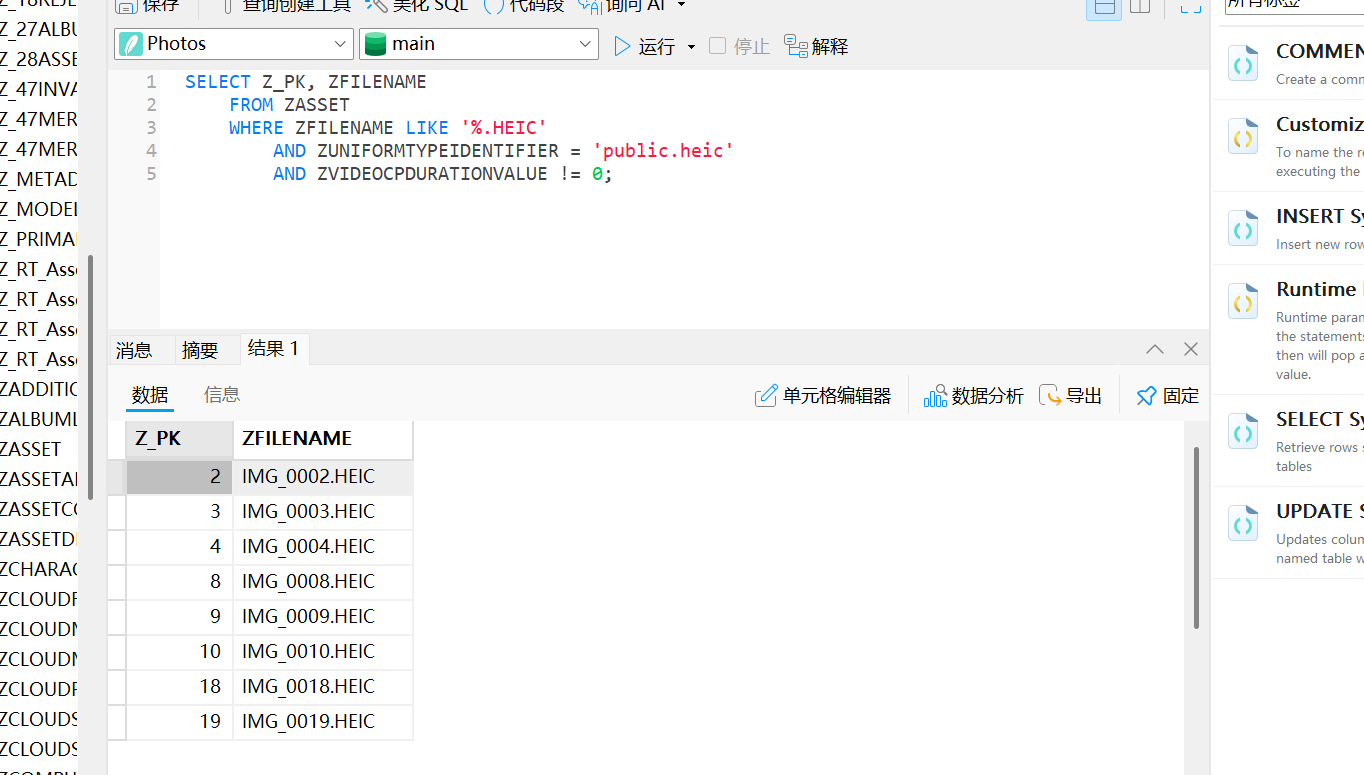The height and width of the screenshot is (775, 1364).
Task: Click the COMMENT snippet icon
Action: point(1243,63)
